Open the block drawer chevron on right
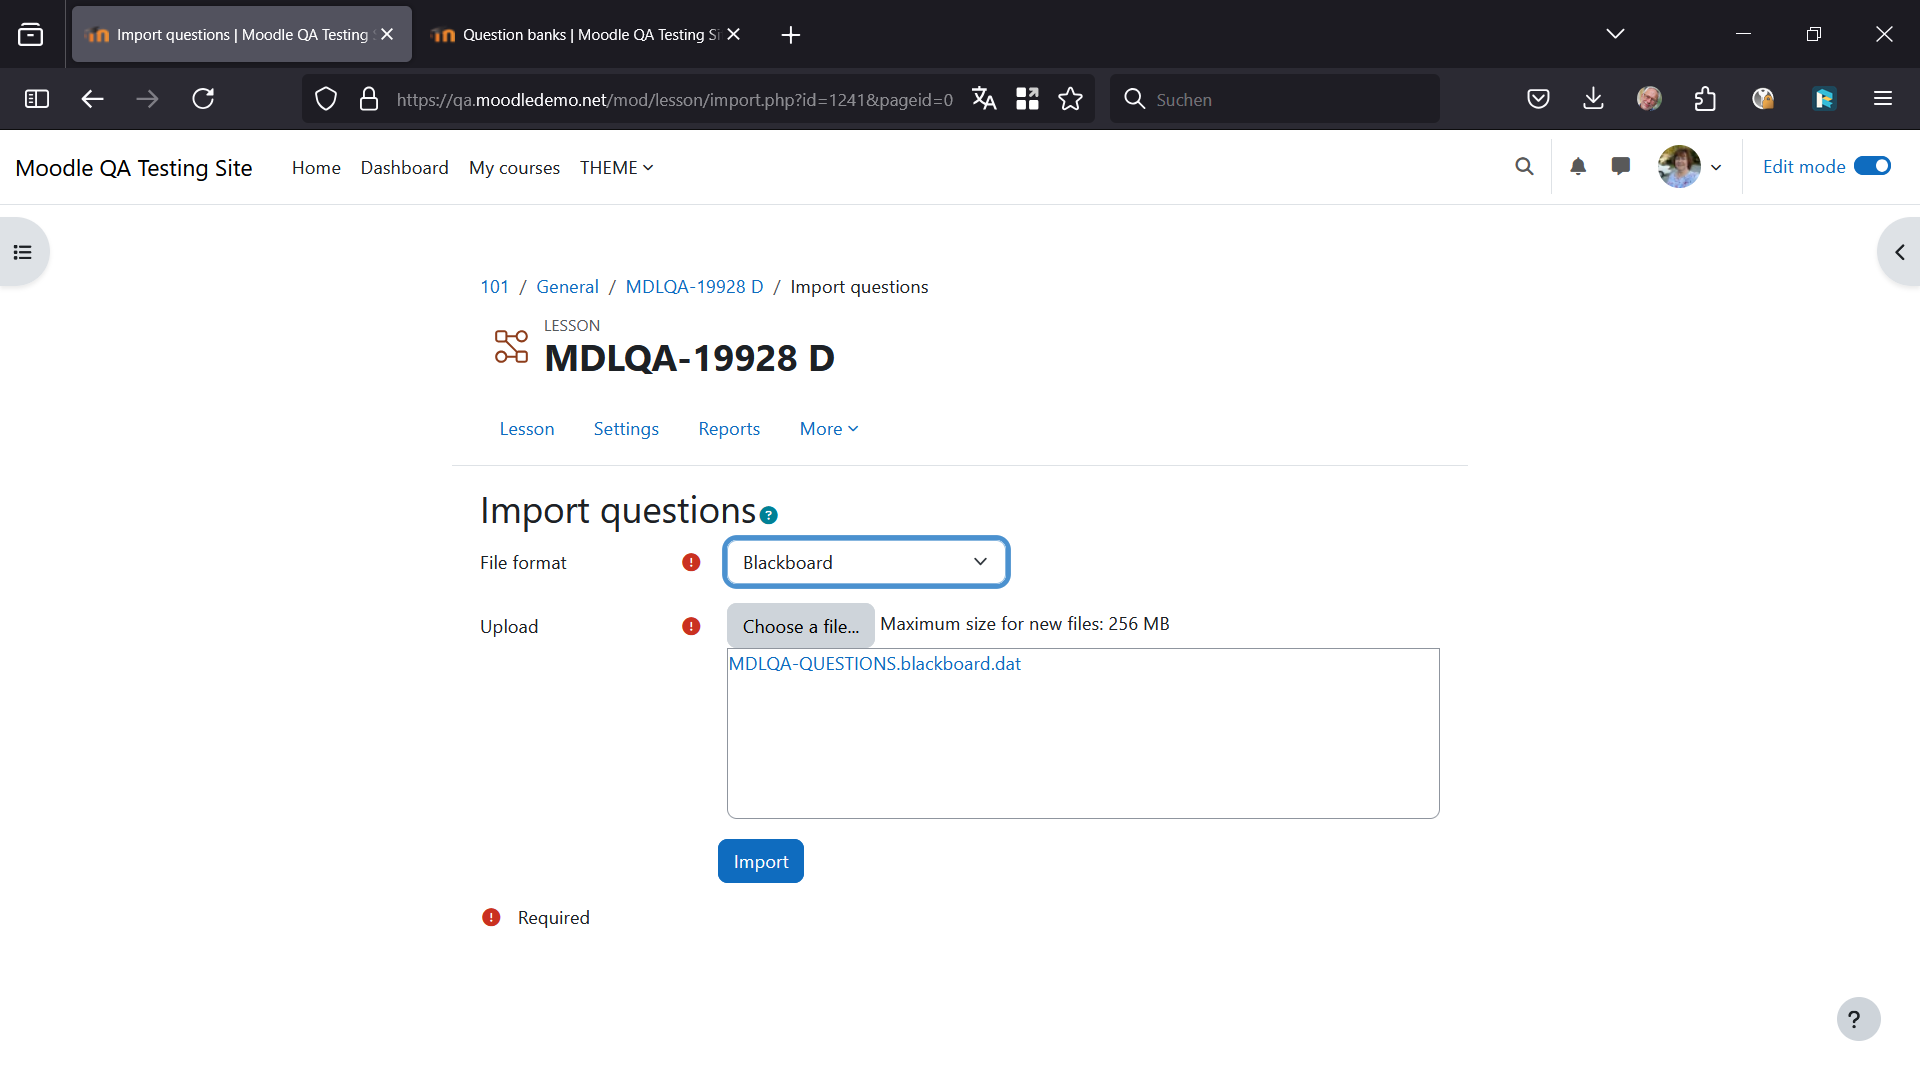The width and height of the screenshot is (1920, 1080). click(1899, 252)
